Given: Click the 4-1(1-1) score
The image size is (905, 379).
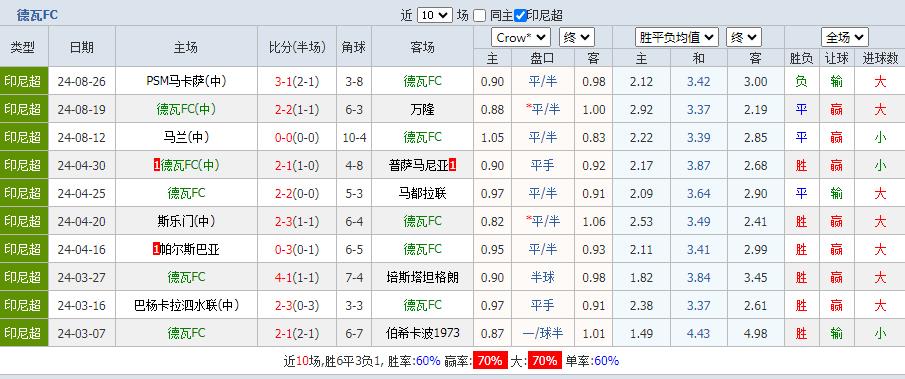Looking at the screenshot, I should tap(297, 277).
